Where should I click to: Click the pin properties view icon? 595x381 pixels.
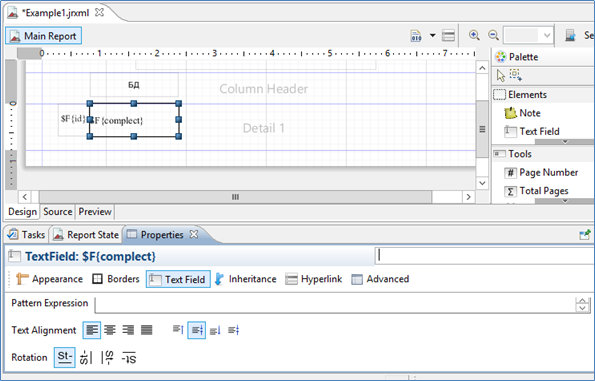585,235
